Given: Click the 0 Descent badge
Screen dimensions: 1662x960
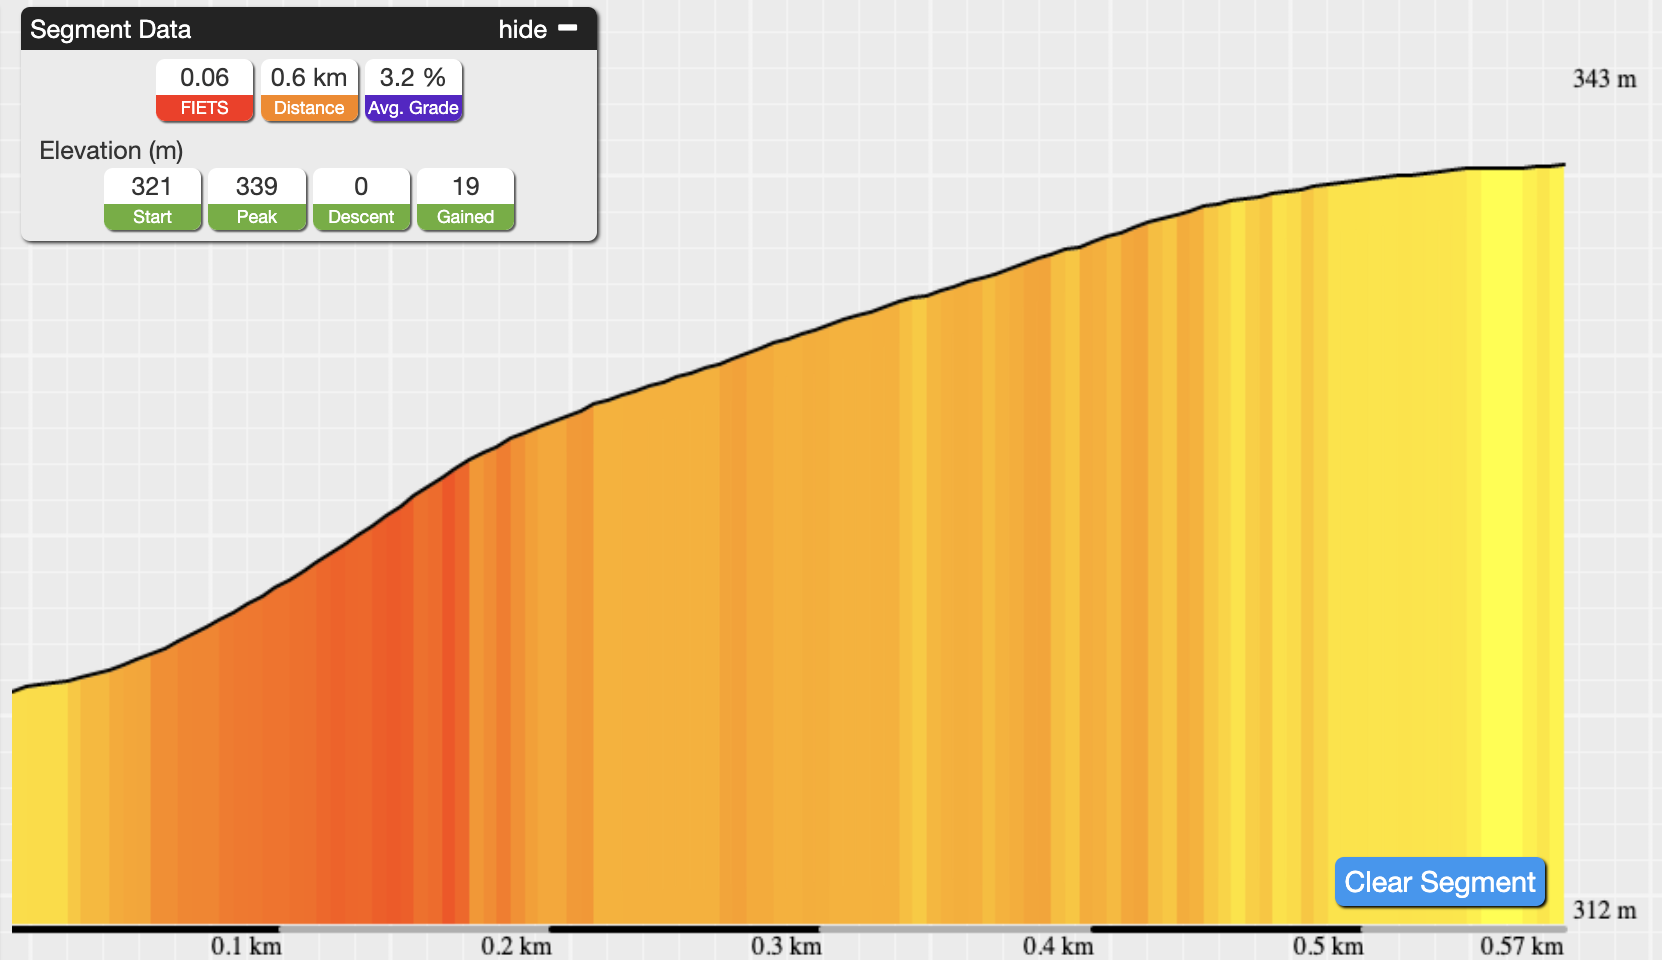Looking at the screenshot, I should pos(361,200).
